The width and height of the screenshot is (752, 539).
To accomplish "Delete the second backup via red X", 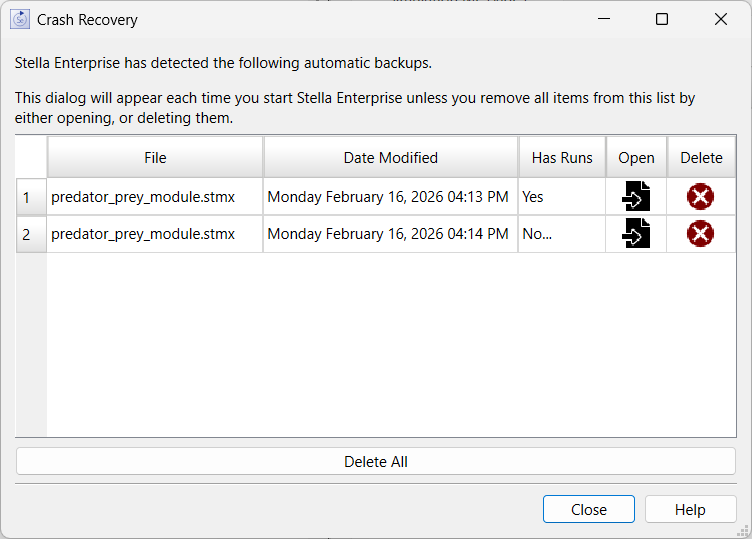I will coord(700,234).
